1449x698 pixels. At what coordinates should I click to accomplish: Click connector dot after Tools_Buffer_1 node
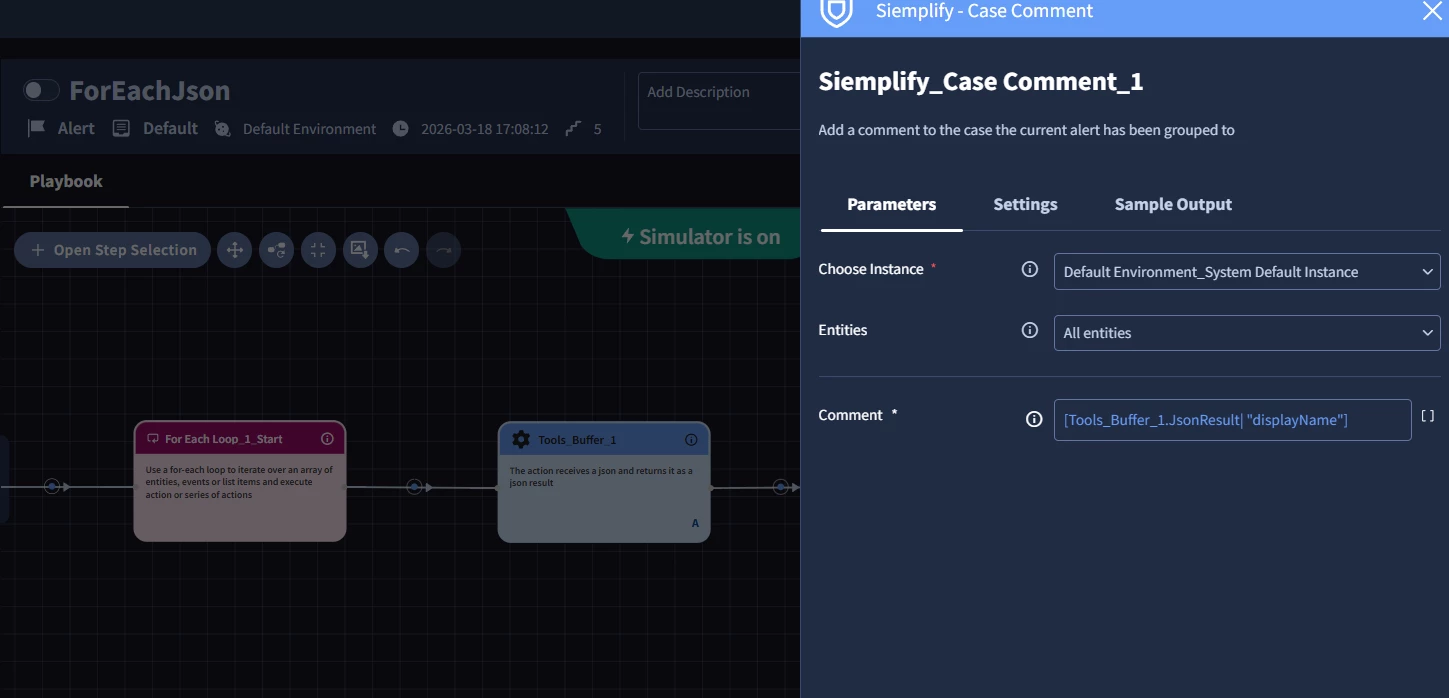(780, 487)
